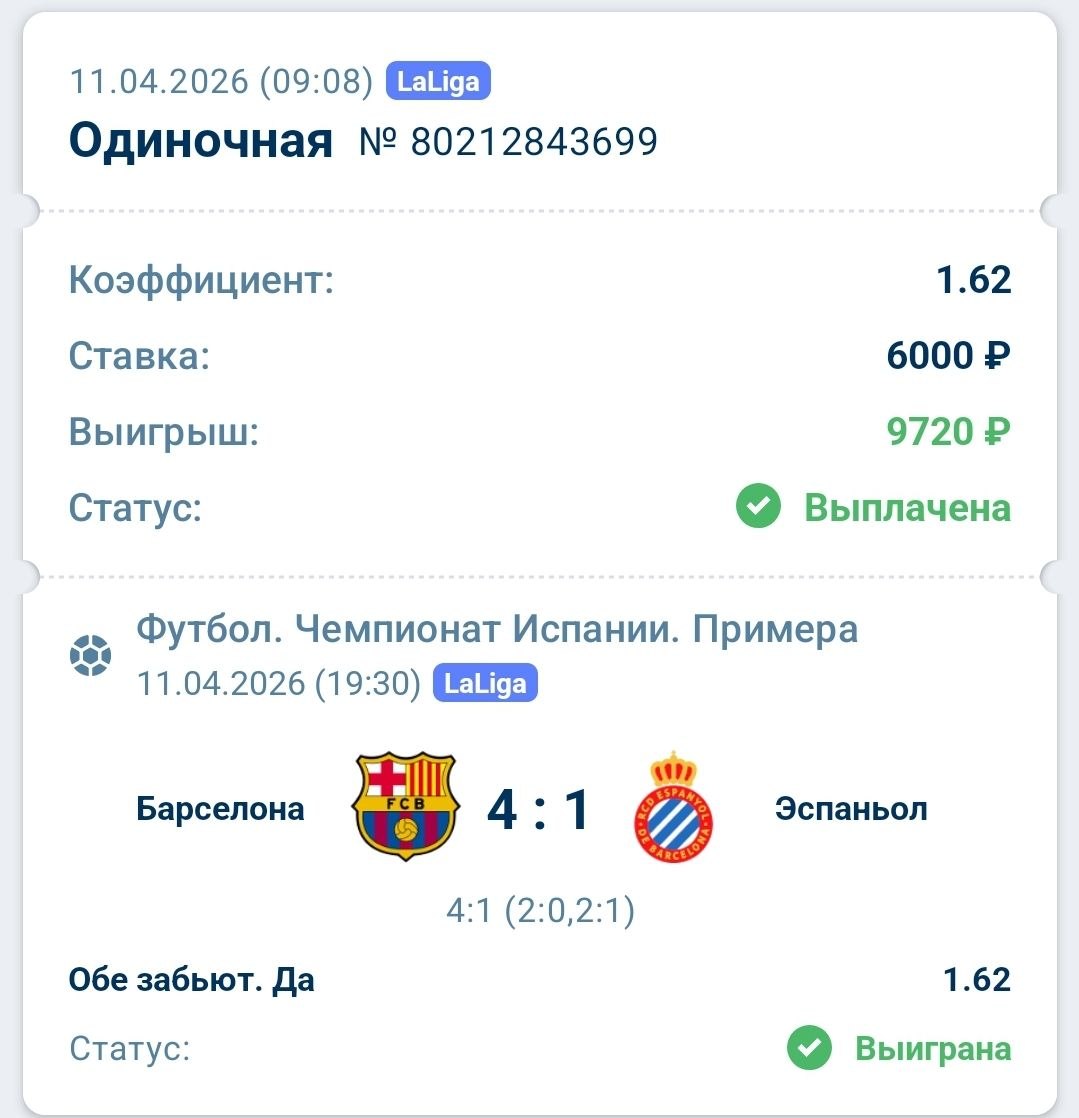Click the match date 11.04.2026 (19:30)
Screen dimensions: 1079x1118
[278, 684]
